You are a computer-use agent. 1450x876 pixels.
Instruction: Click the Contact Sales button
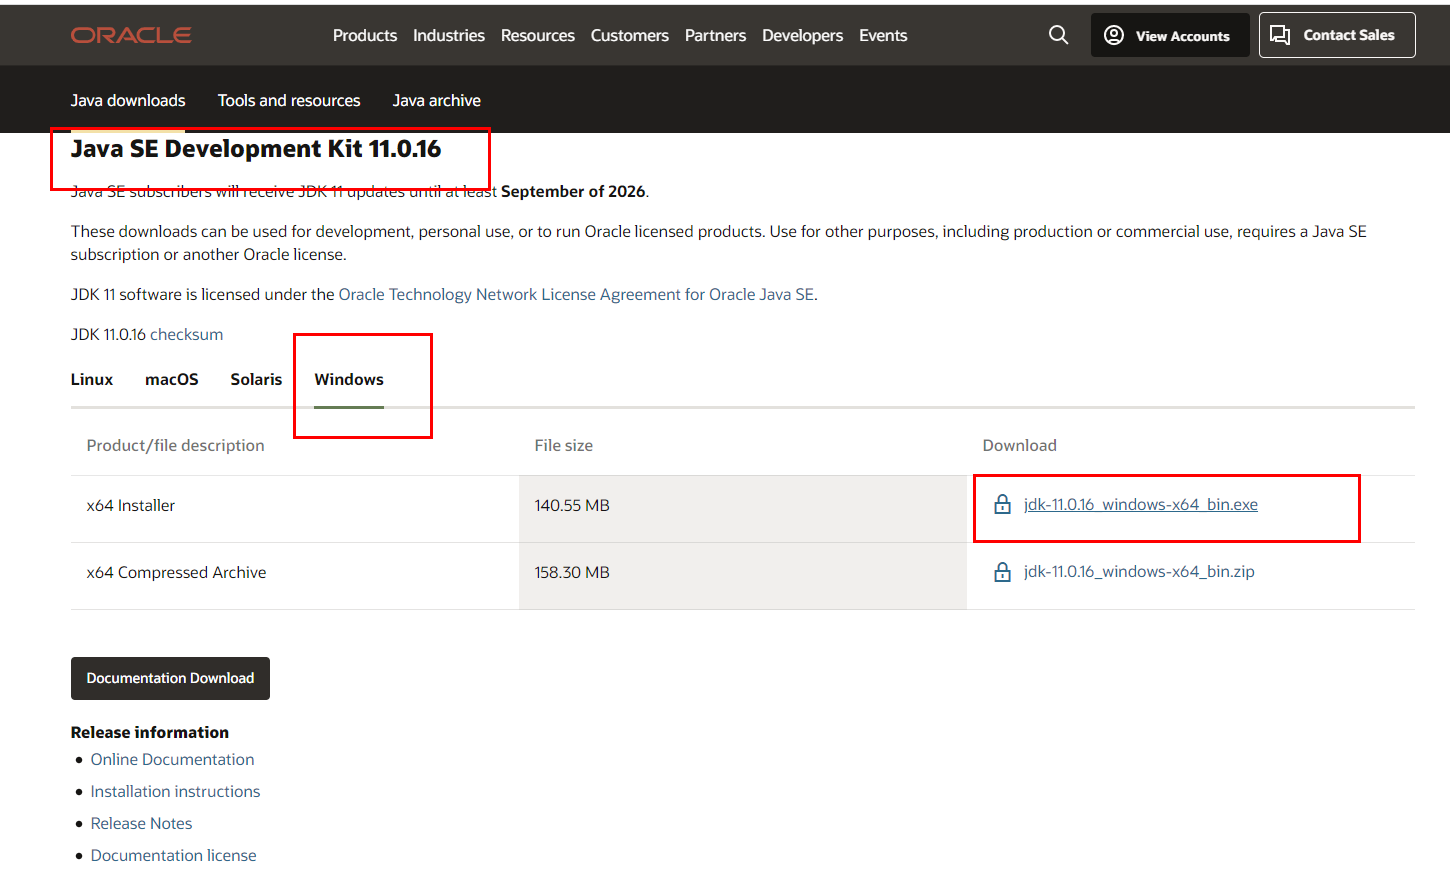1337,35
